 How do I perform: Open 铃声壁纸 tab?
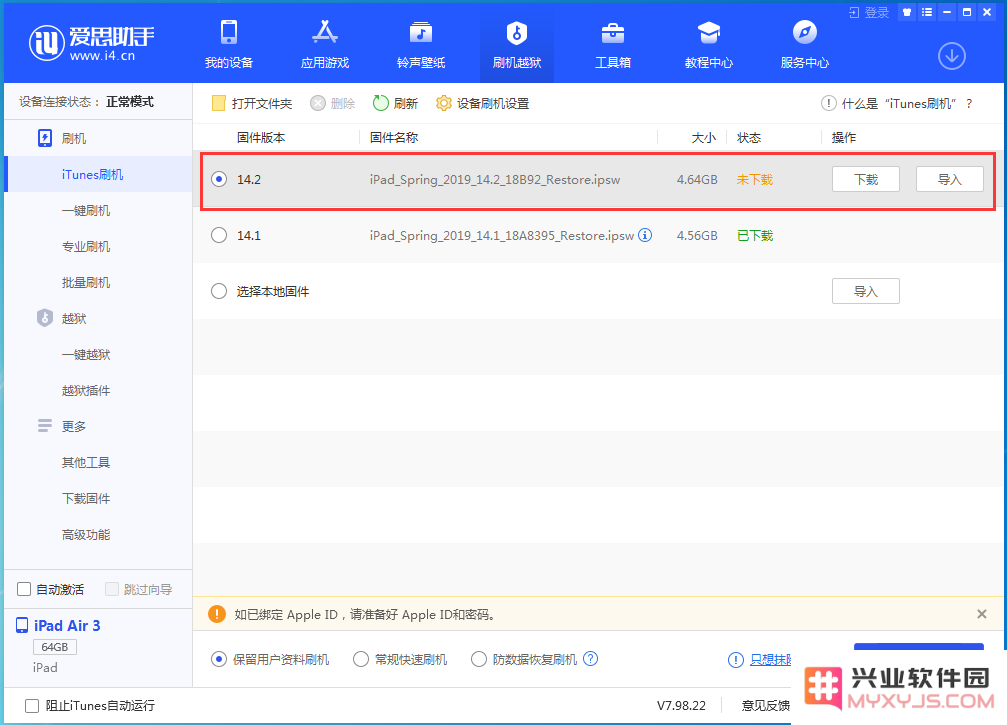421,44
